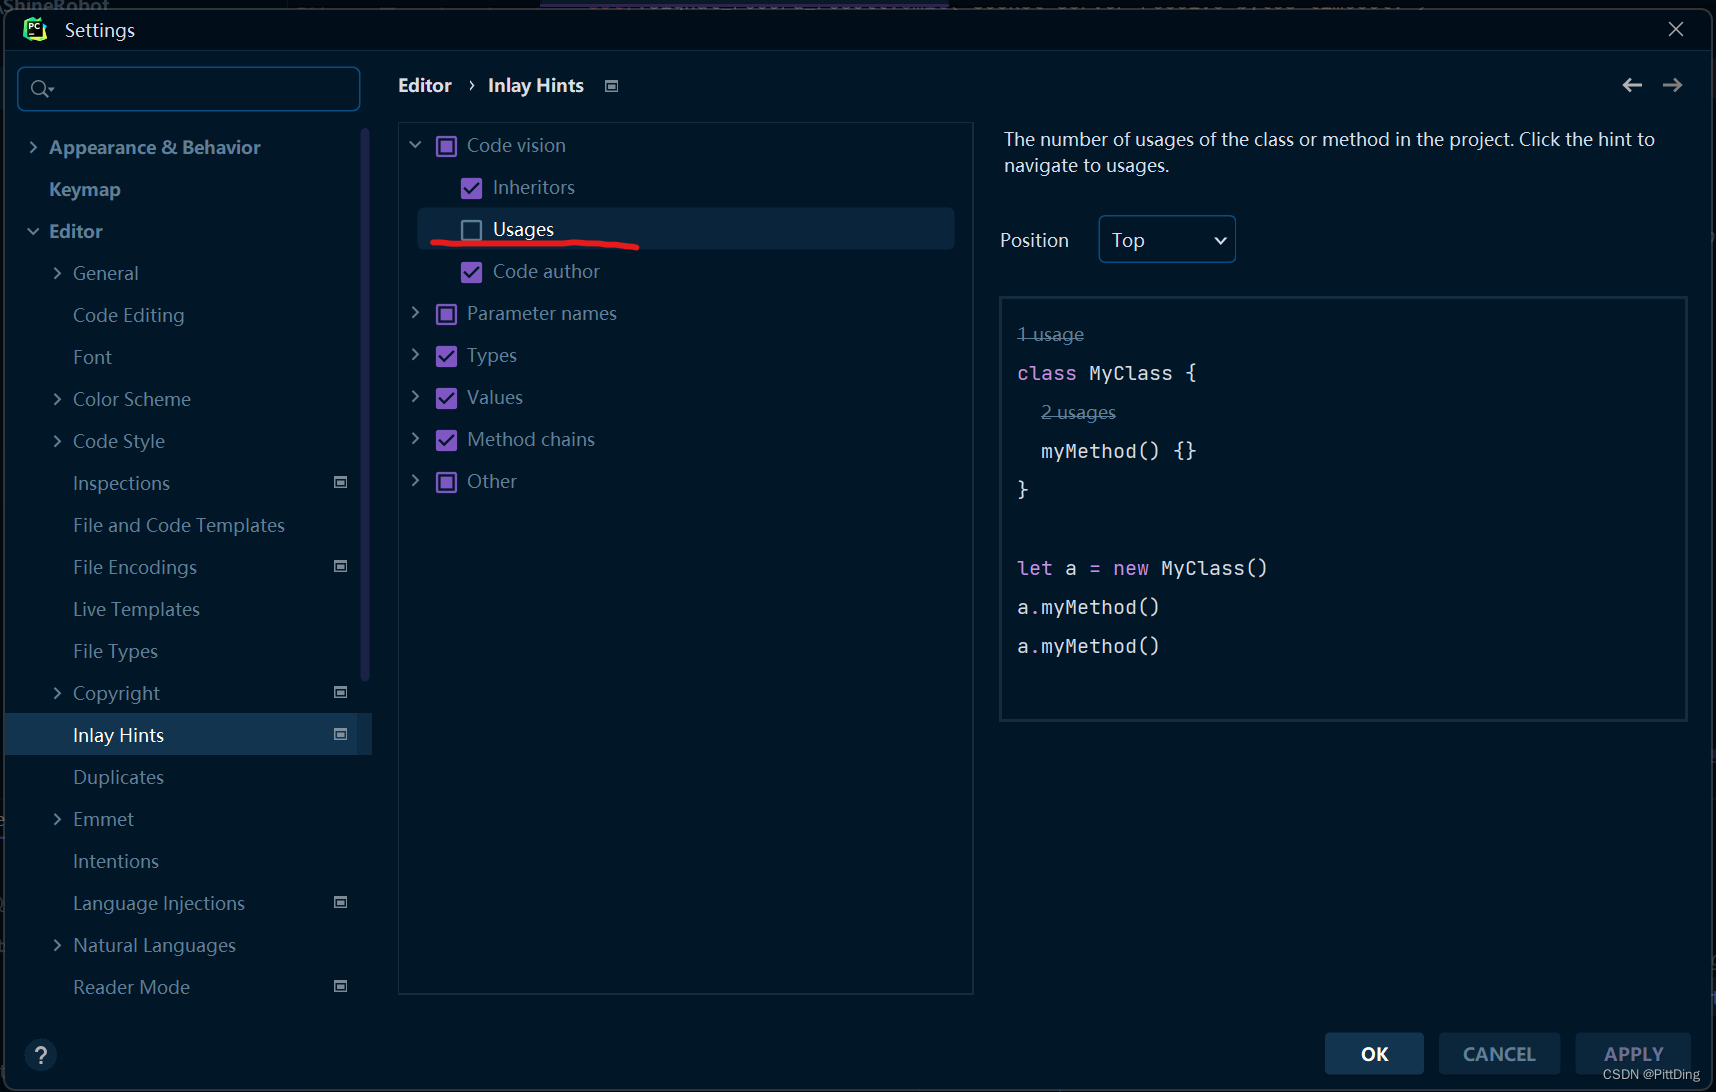Viewport: 1716px width, 1092px height.
Task: Open help with the question mark button
Action: click(40, 1054)
